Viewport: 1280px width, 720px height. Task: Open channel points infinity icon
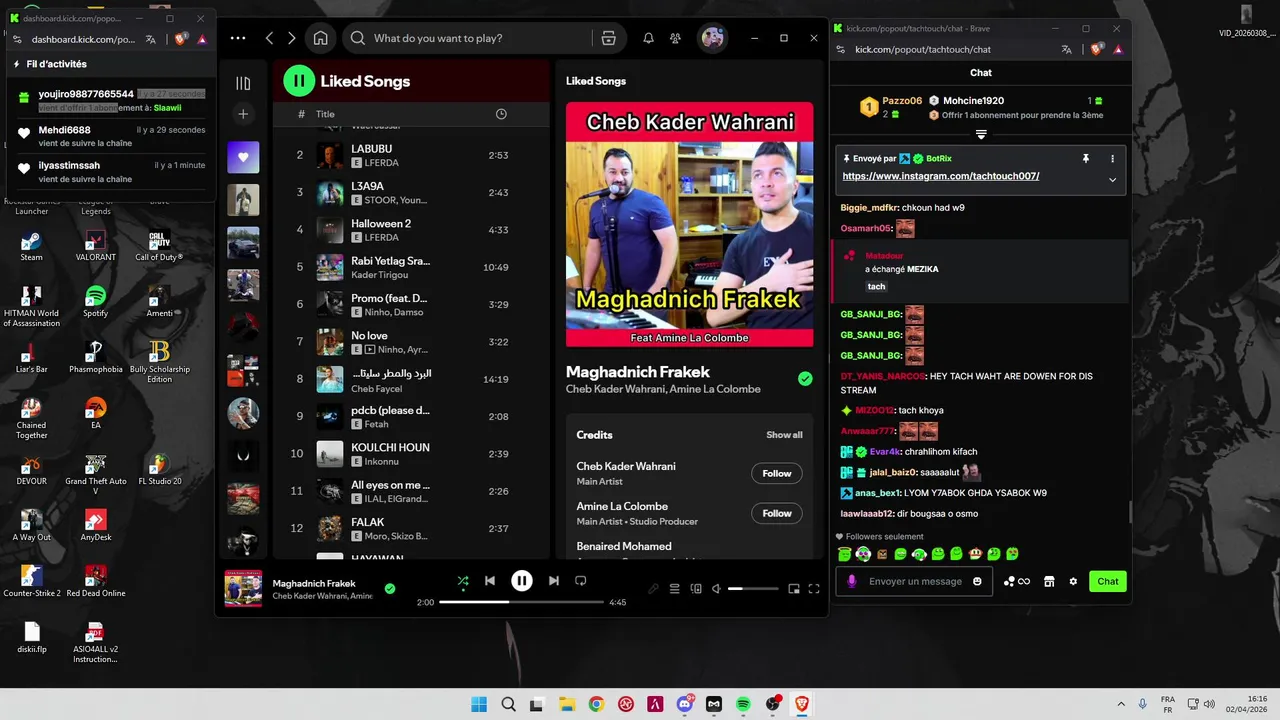1016,581
